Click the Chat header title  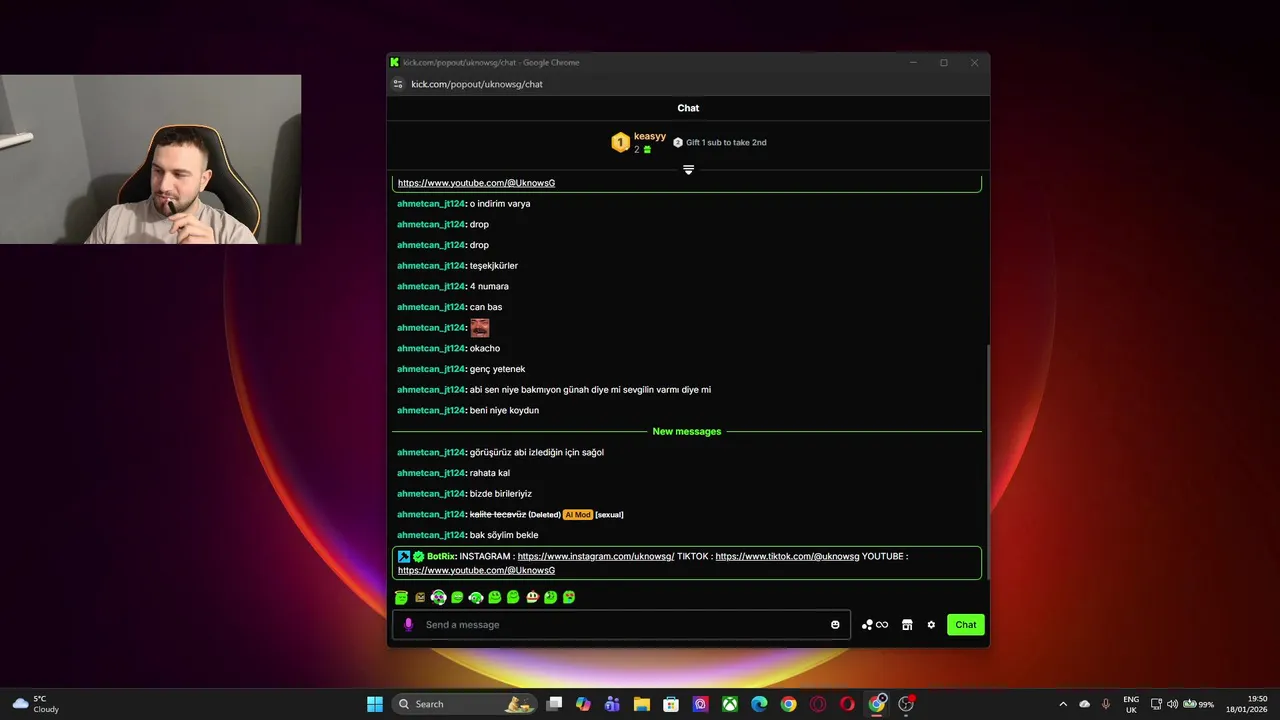688,108
